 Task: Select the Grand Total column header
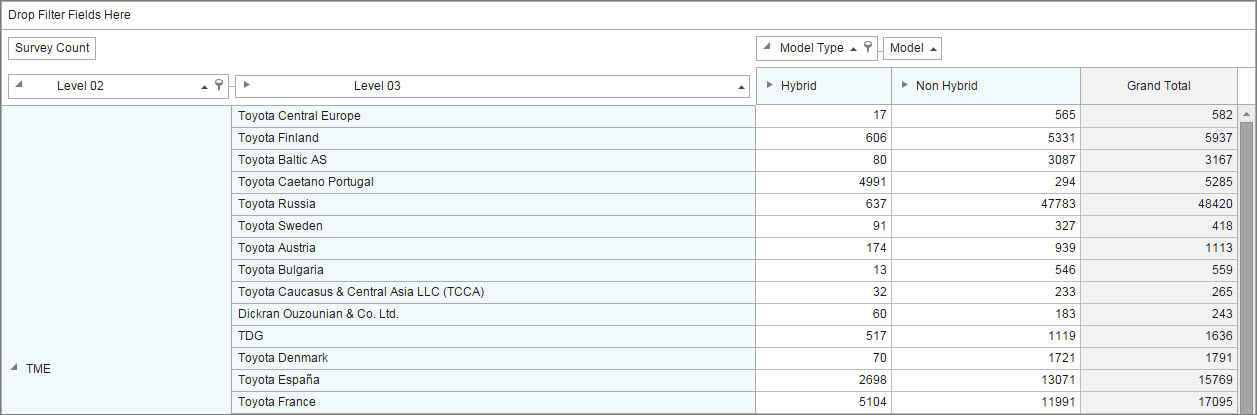1158,86
